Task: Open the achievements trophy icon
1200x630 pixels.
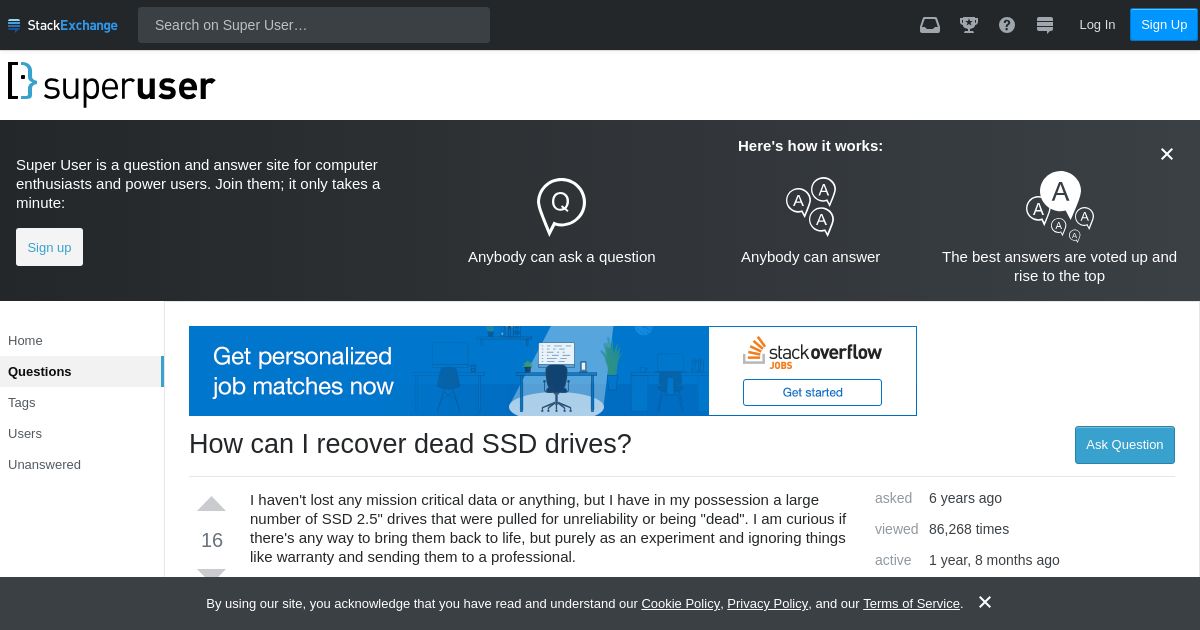Action: [x=969, y=25]
